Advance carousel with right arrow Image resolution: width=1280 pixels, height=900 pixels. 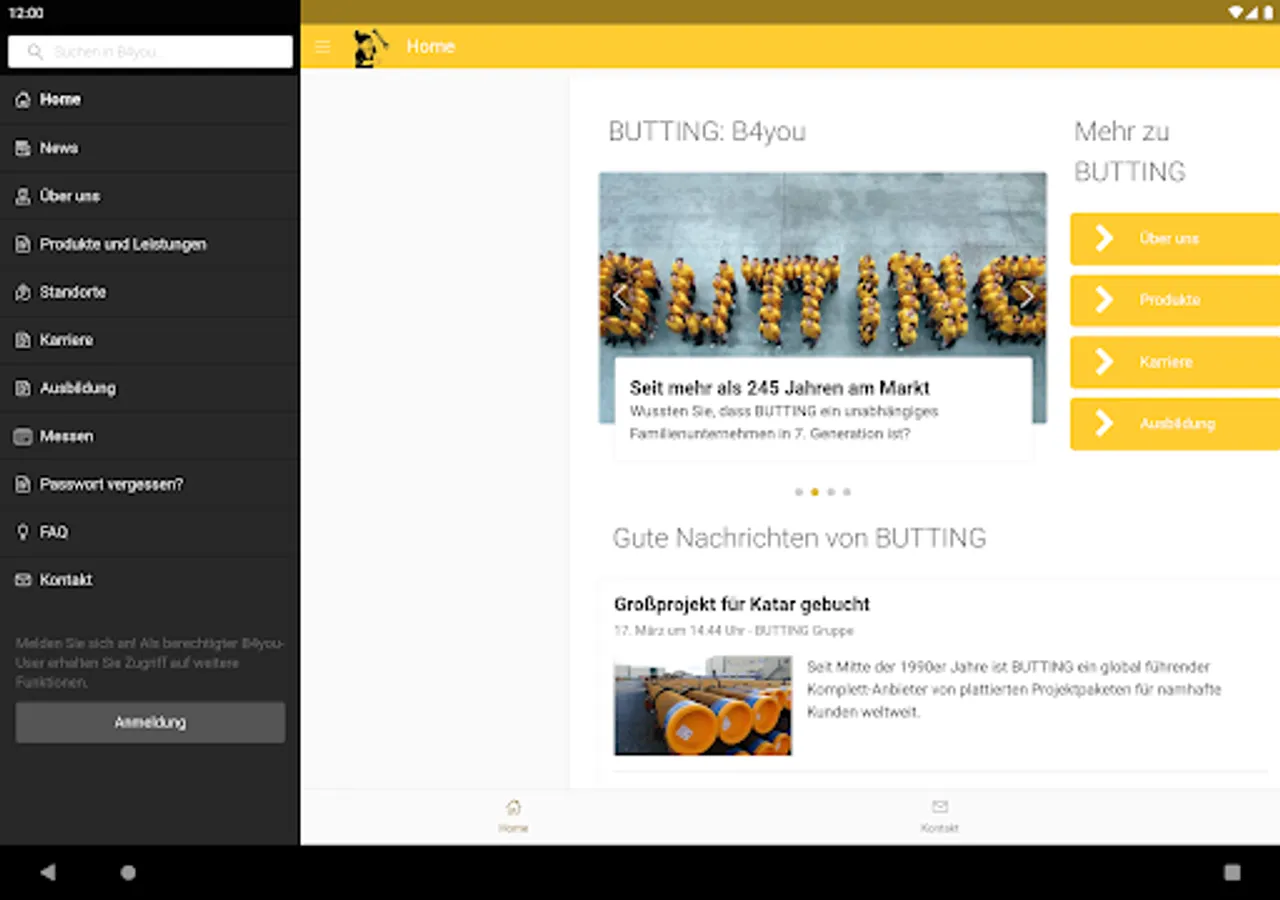coord(1026,297)
